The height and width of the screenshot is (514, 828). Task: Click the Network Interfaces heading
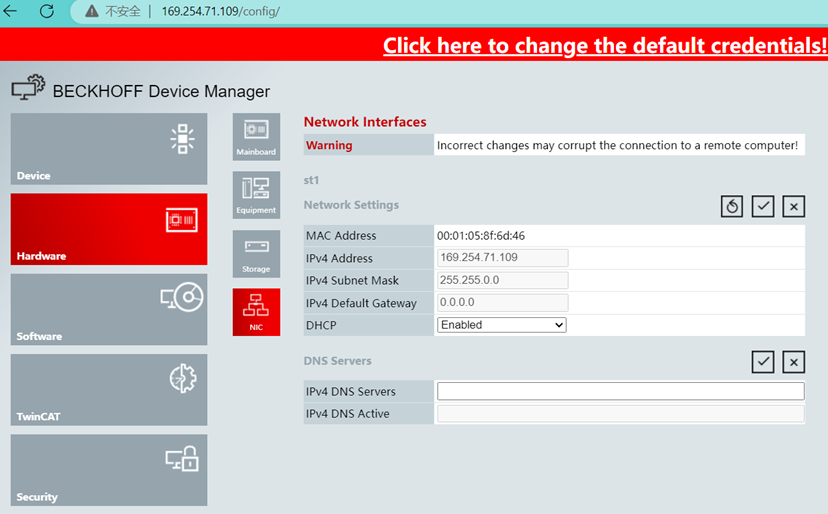[365, 122]
